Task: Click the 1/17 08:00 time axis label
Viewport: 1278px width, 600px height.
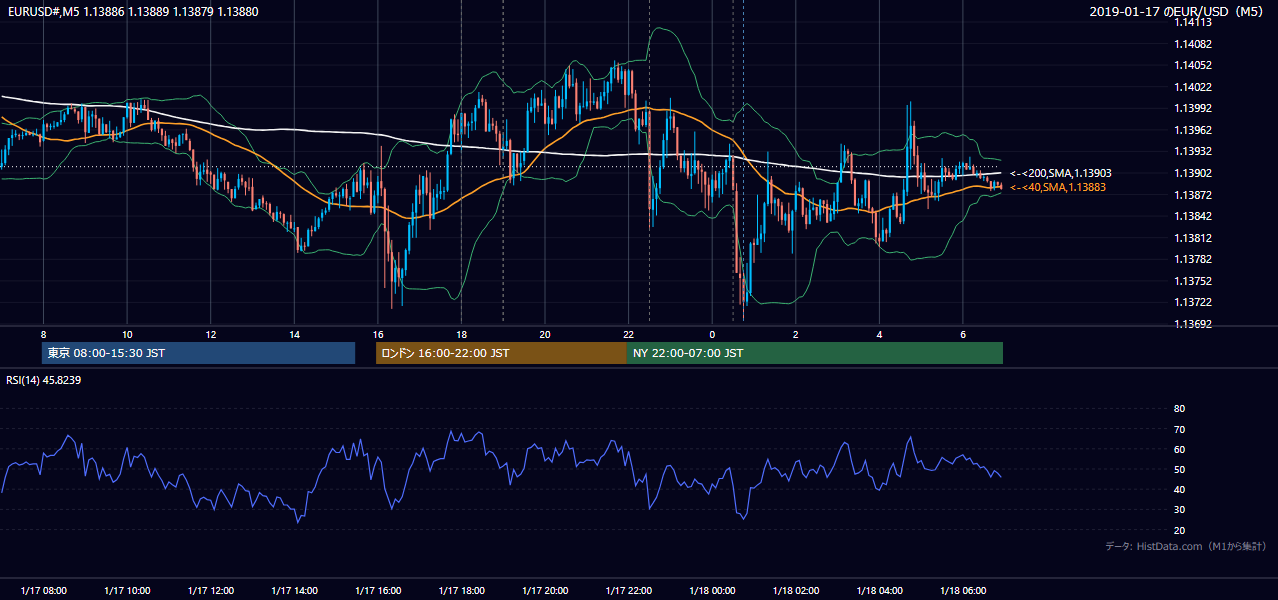Action: pos(43,590)
